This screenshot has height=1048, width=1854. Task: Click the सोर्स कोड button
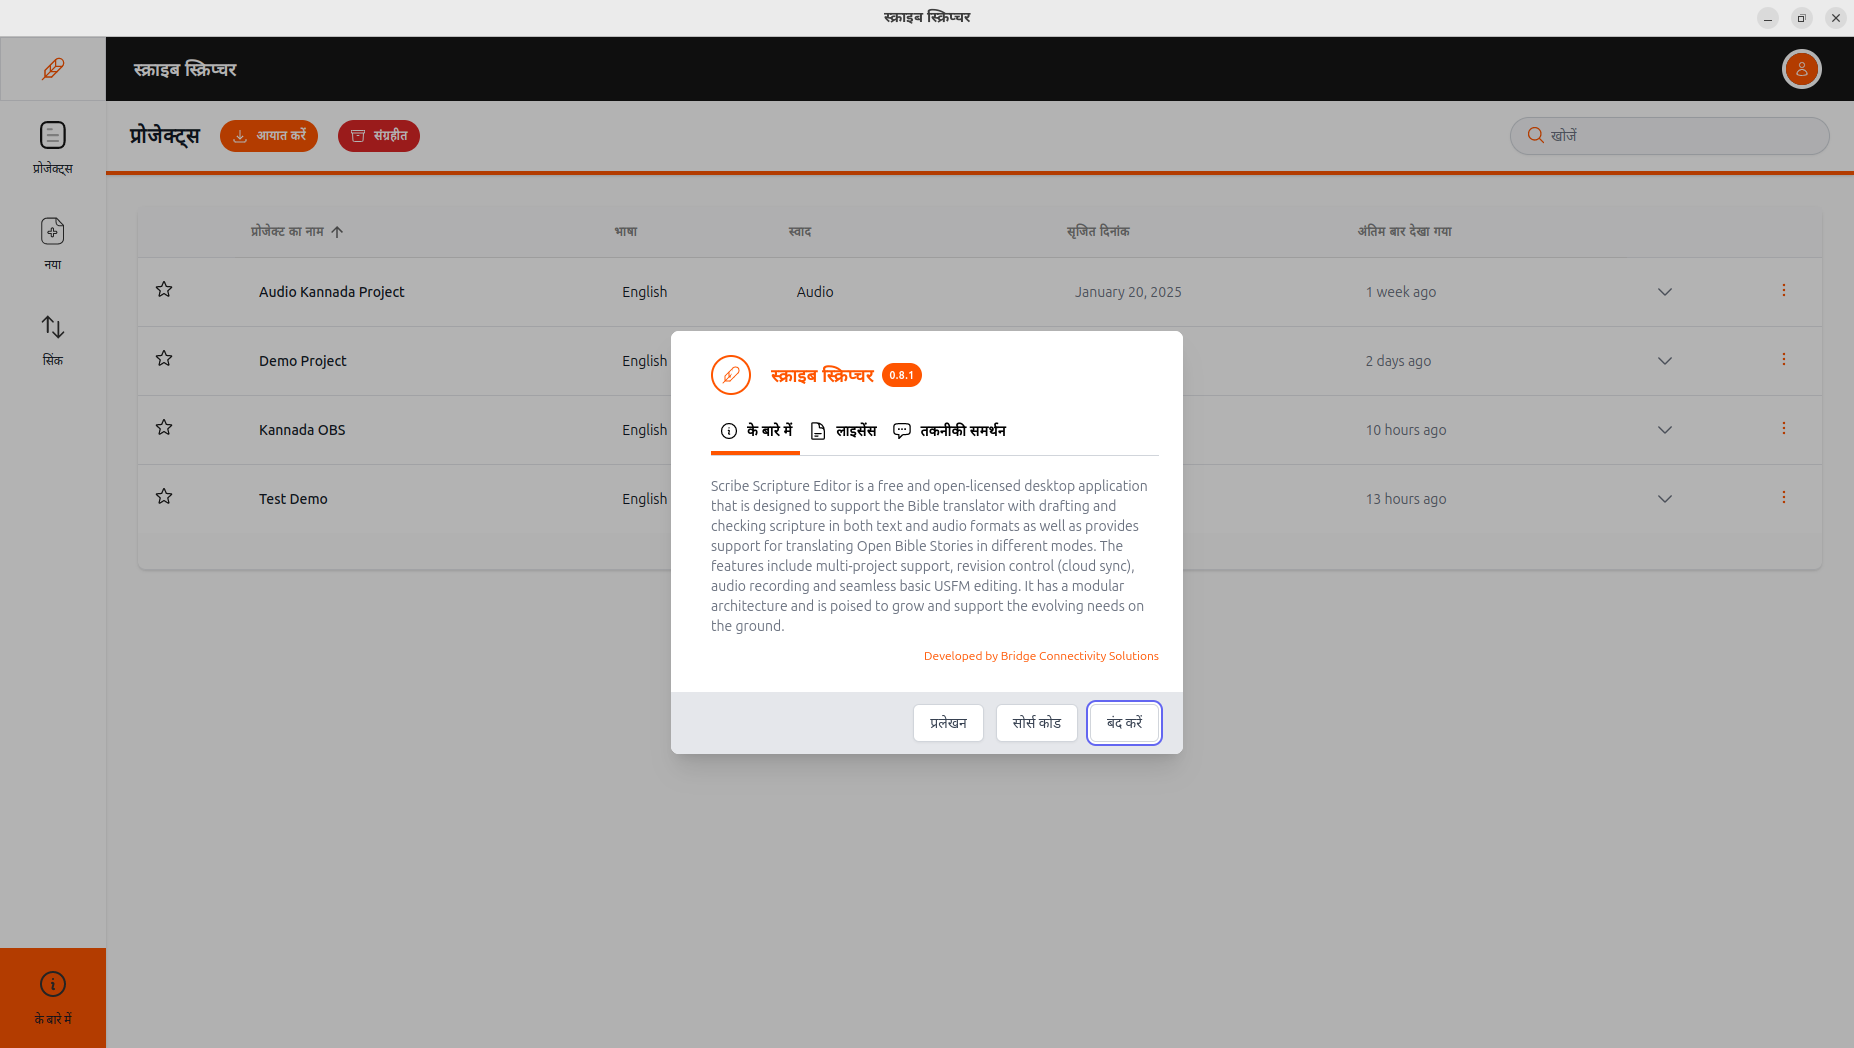click(x=1036, y=723)
